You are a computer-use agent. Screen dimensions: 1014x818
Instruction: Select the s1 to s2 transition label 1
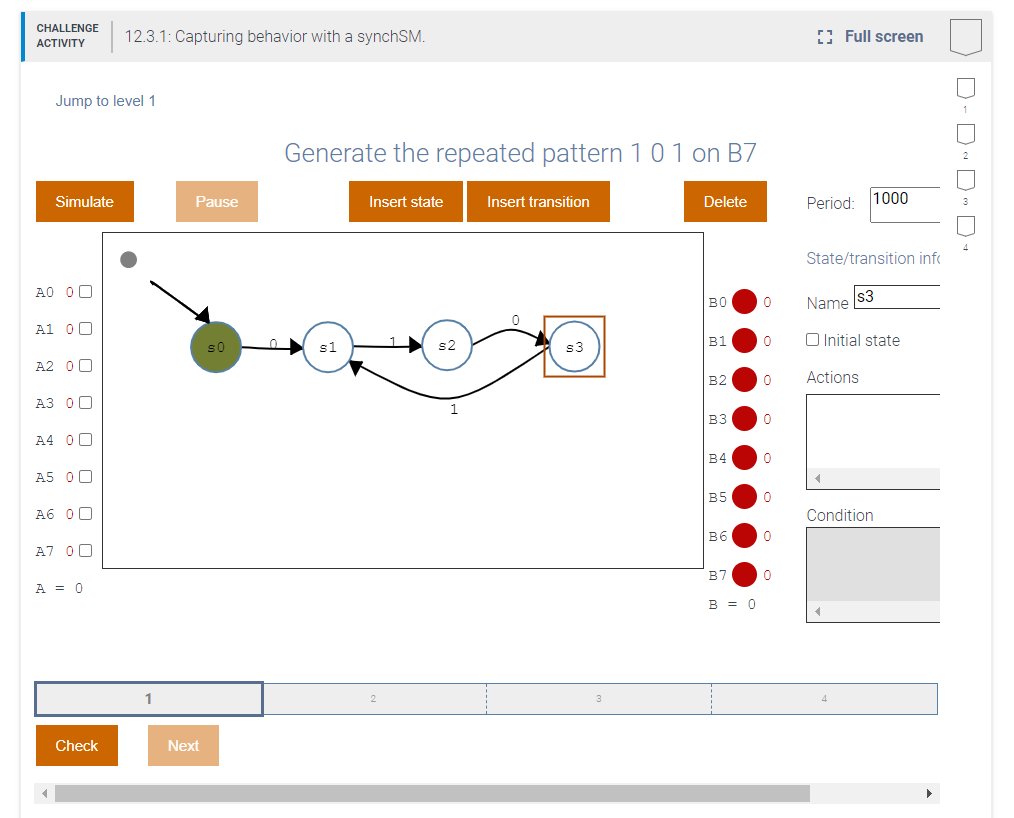click(393, 342)
